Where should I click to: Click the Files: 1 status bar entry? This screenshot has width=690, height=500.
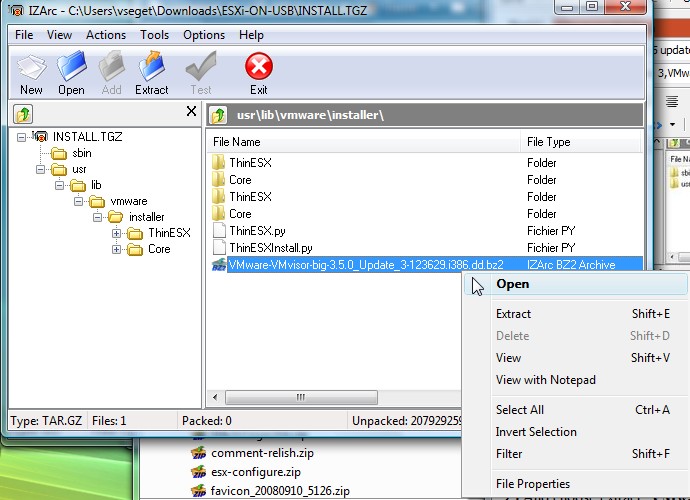[109, 421]
